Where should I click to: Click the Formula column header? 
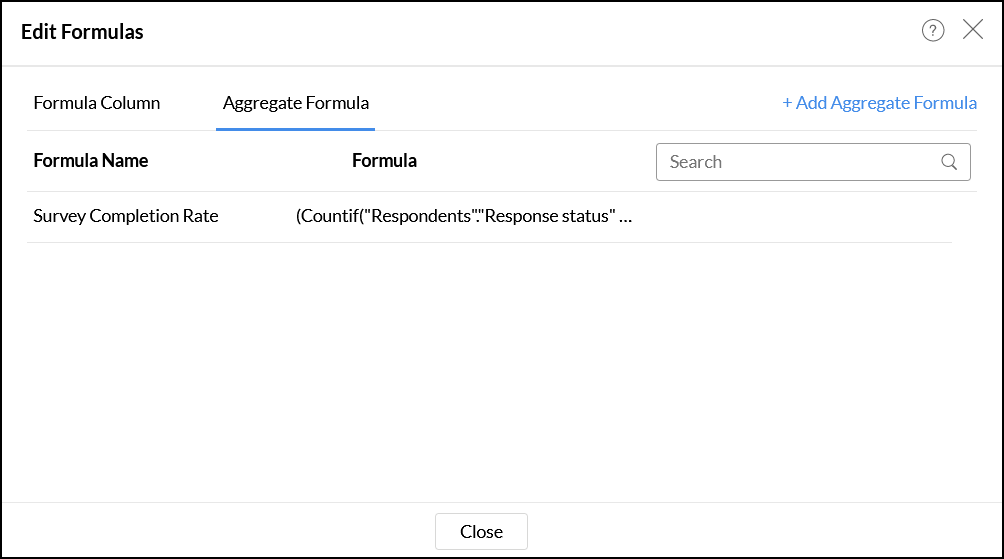click(x=384, y=161)
